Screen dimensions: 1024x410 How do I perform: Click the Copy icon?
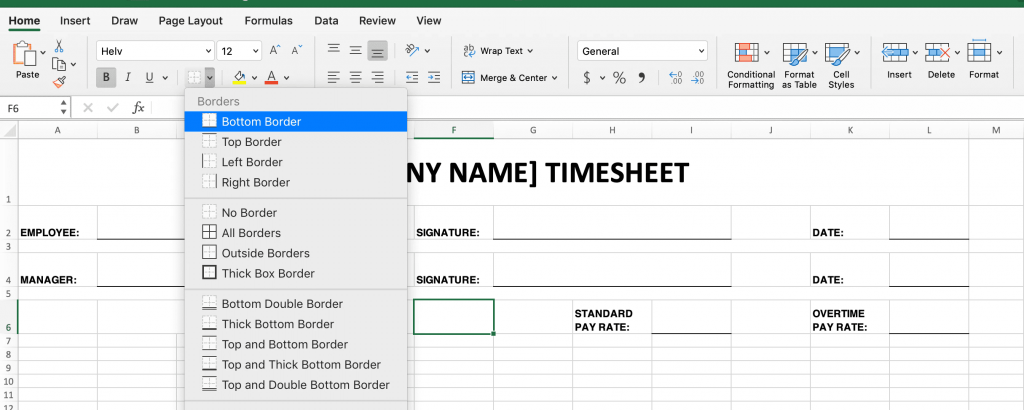click(59, 64)
